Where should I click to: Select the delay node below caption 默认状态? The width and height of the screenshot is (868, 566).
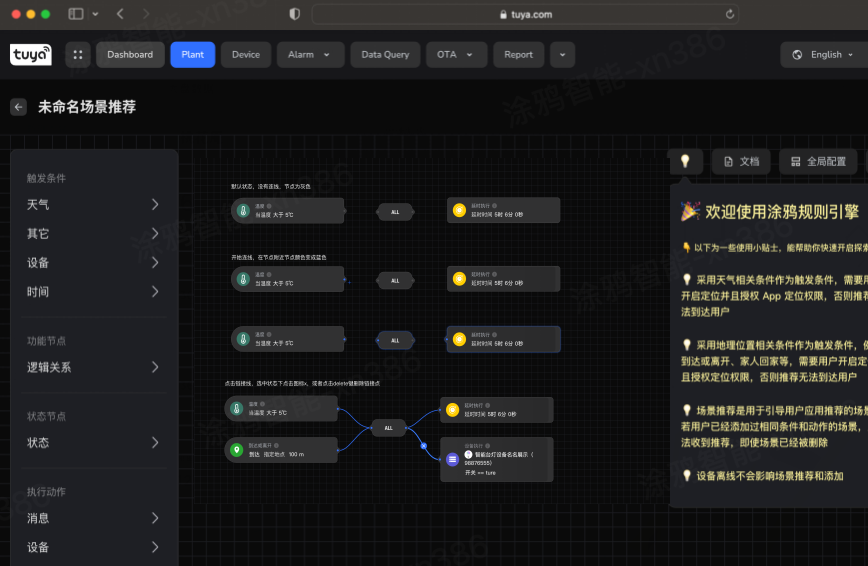pyautogui.click(x=504, y=210)
